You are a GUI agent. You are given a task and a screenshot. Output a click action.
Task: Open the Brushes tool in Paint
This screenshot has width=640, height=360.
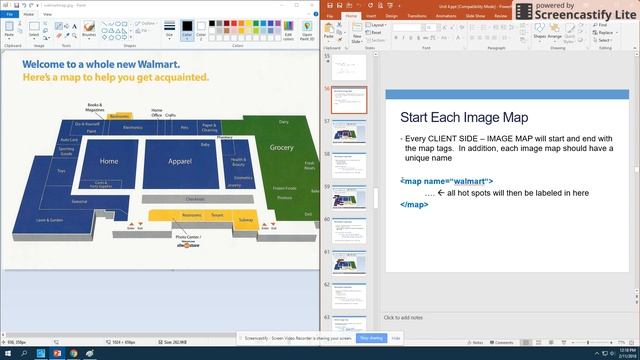pos(89,30)
